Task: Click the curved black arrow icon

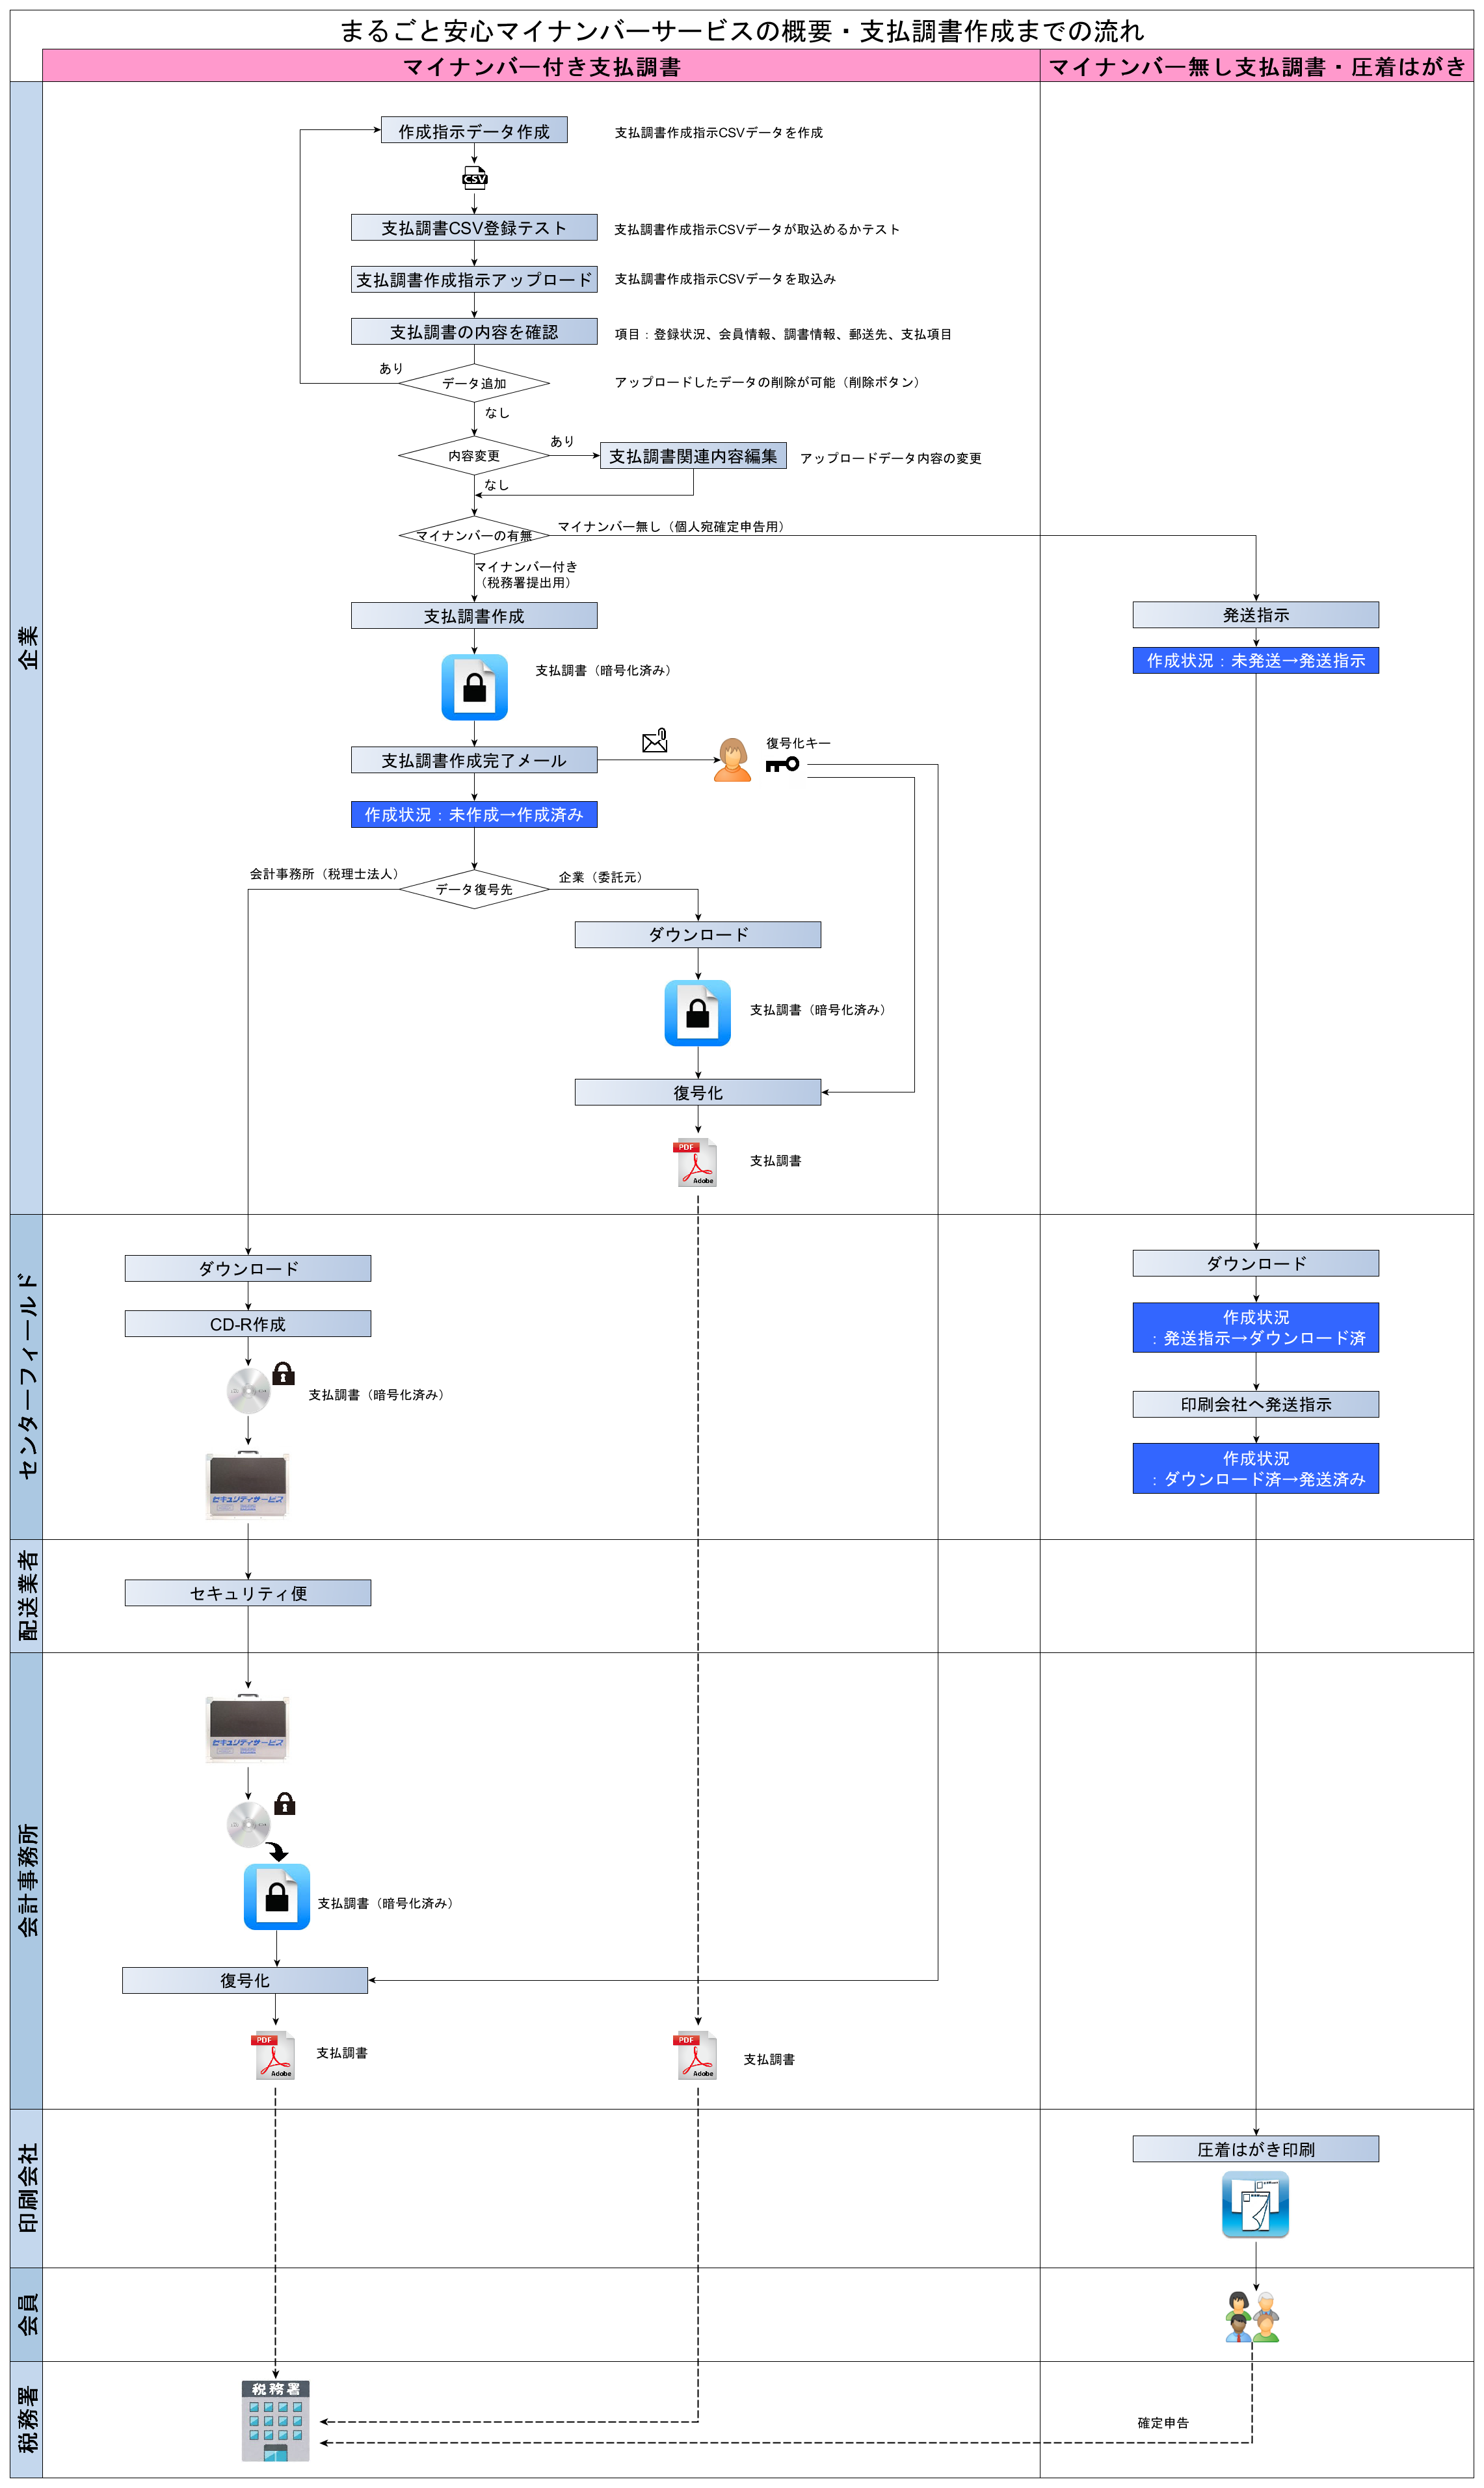Action: click(x=277, y=1851)
